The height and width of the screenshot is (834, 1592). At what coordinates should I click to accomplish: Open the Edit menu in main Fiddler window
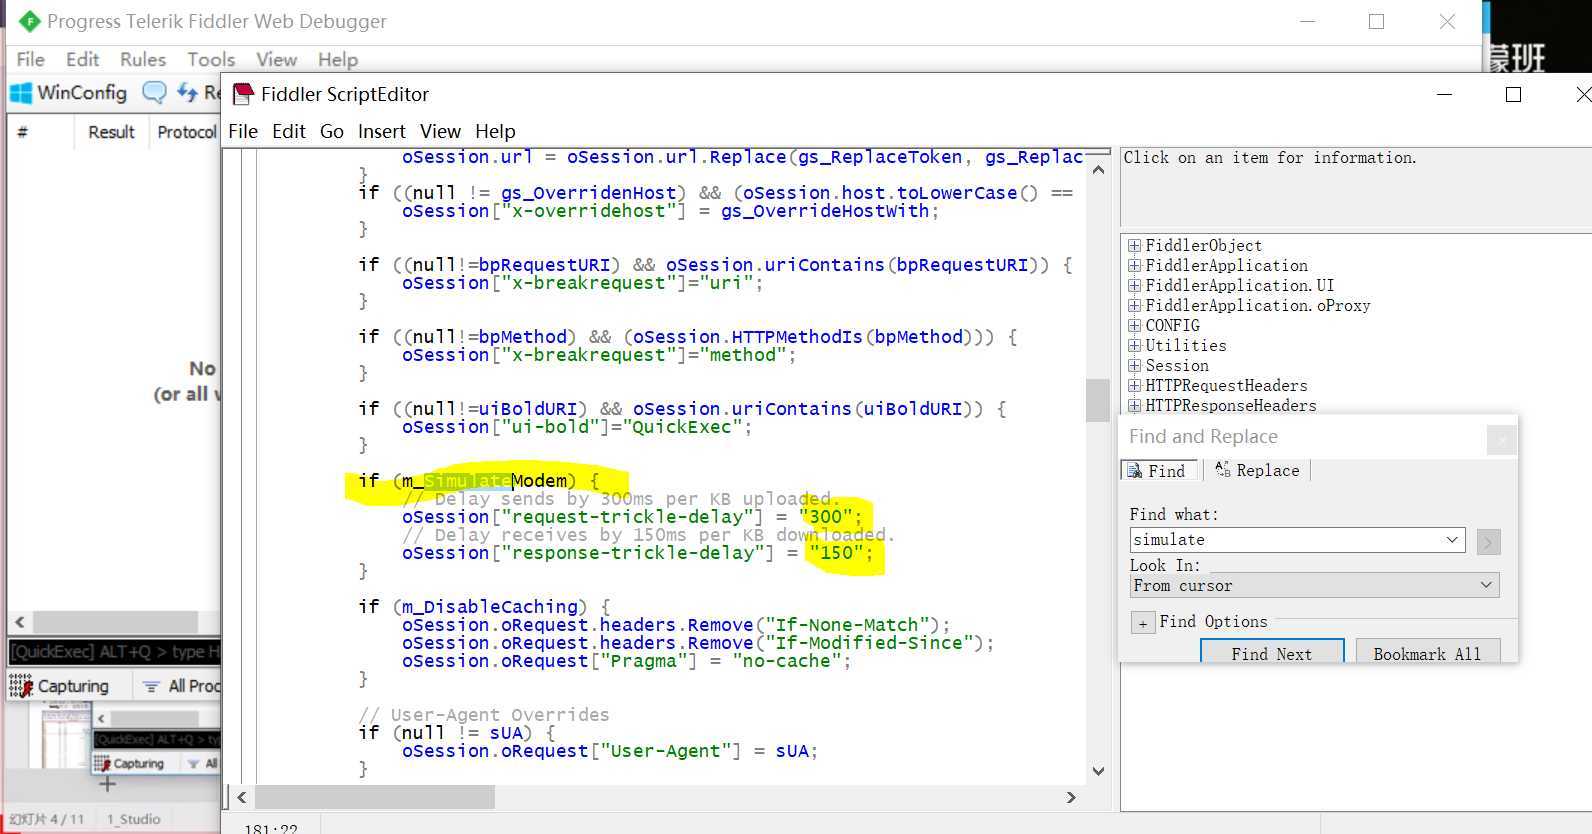pos(83,59)
